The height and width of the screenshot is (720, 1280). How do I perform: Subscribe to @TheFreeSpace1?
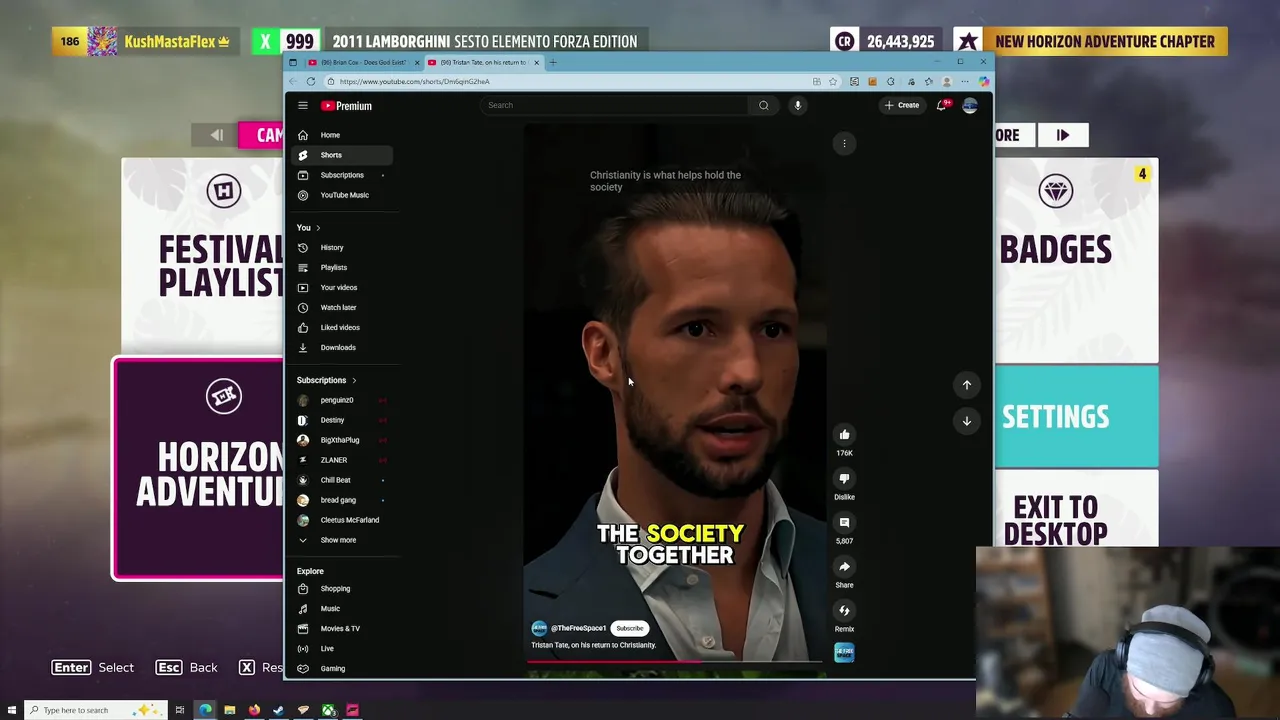tap(630, 628)
